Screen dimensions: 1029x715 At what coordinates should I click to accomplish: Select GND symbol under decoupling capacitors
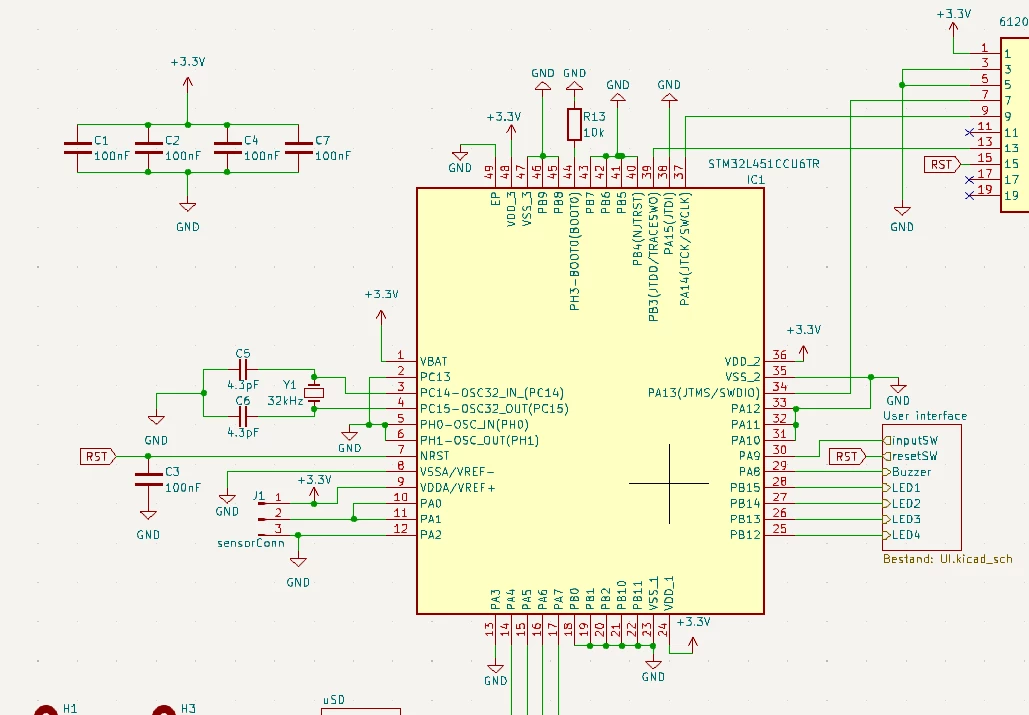pos(188,207)
